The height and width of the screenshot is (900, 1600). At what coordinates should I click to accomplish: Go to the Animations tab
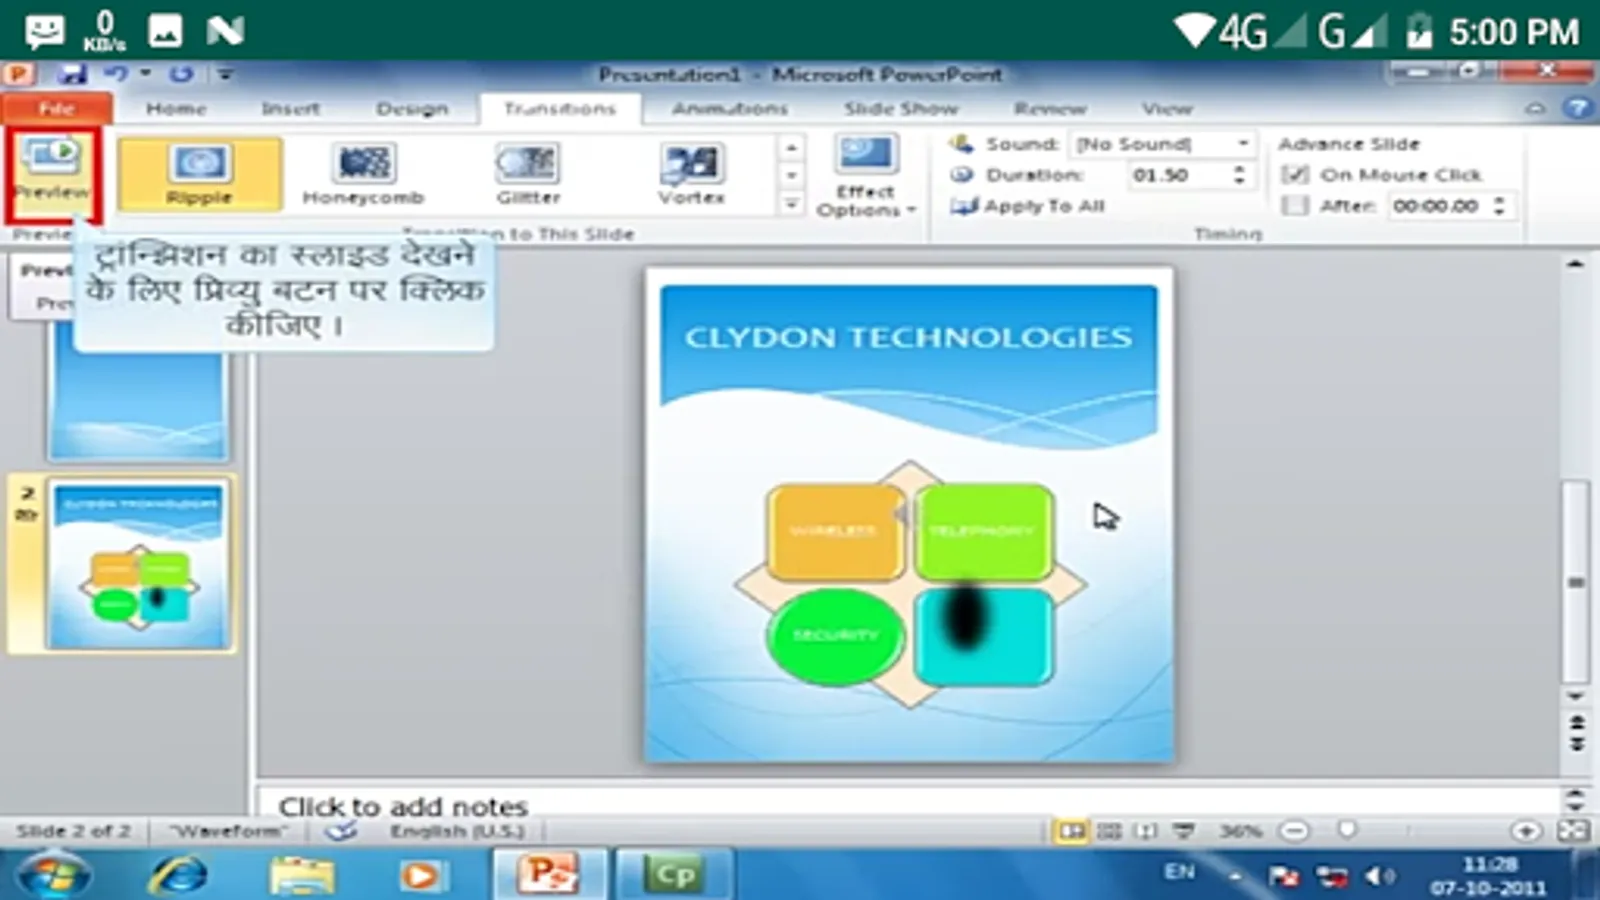point(730,108)
